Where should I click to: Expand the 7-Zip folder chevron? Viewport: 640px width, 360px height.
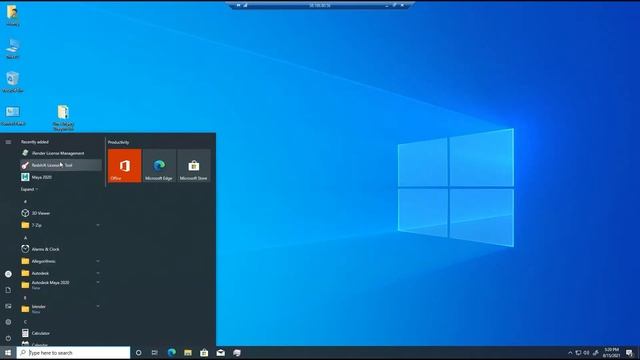98,225
